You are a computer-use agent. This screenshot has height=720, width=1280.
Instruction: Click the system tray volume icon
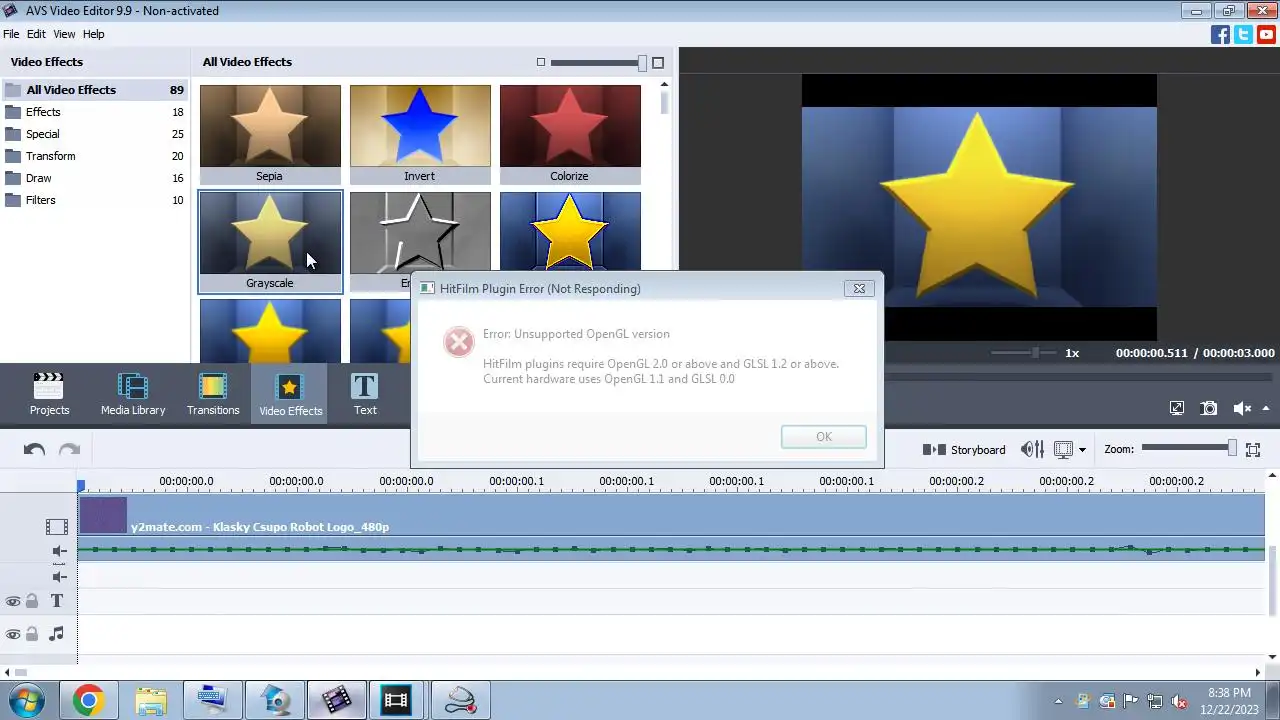pos(1178,701)
